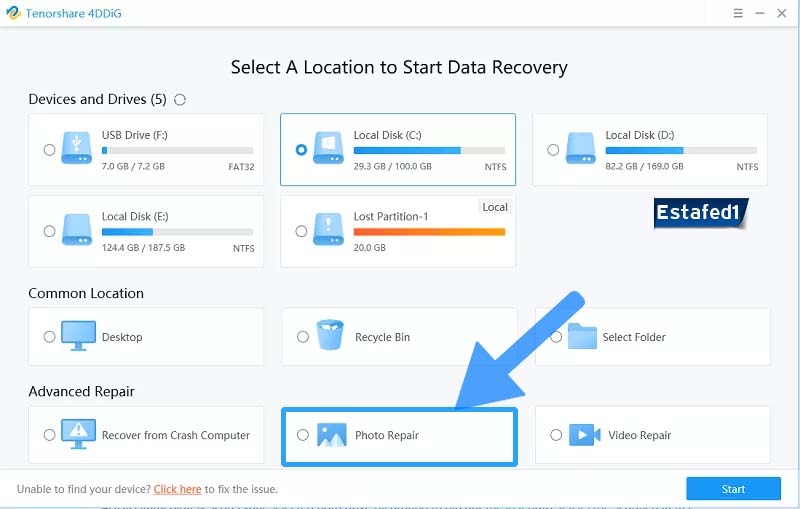The width and height of the screenshot is (800, 509).
Task: Click the Lost Partition-1 orange usage bar
Action: (x=429, y=232)
